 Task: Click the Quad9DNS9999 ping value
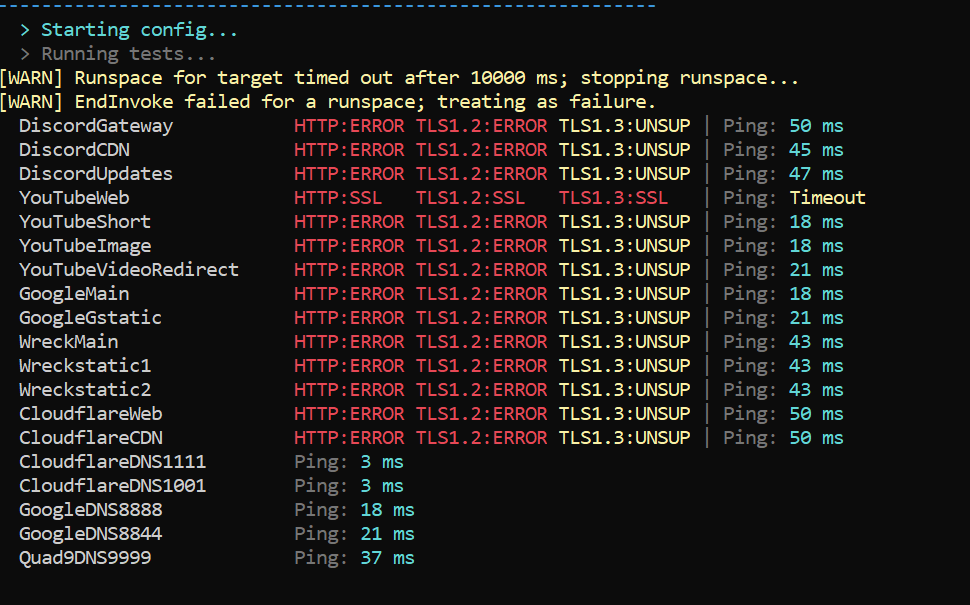tap(387, 558)
